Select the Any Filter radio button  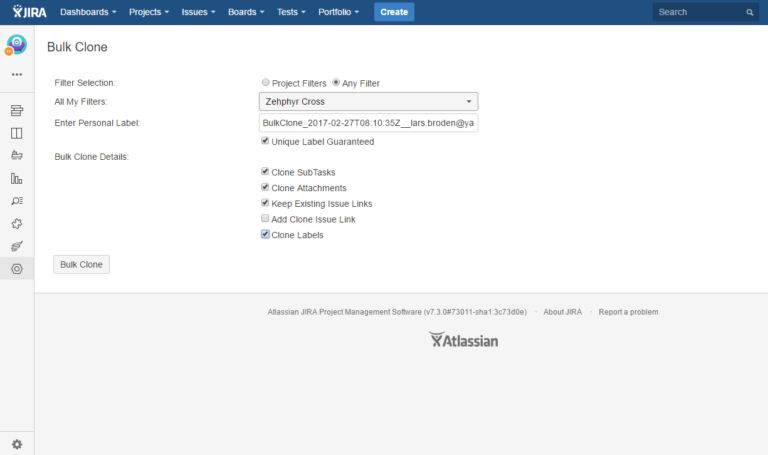336,82
